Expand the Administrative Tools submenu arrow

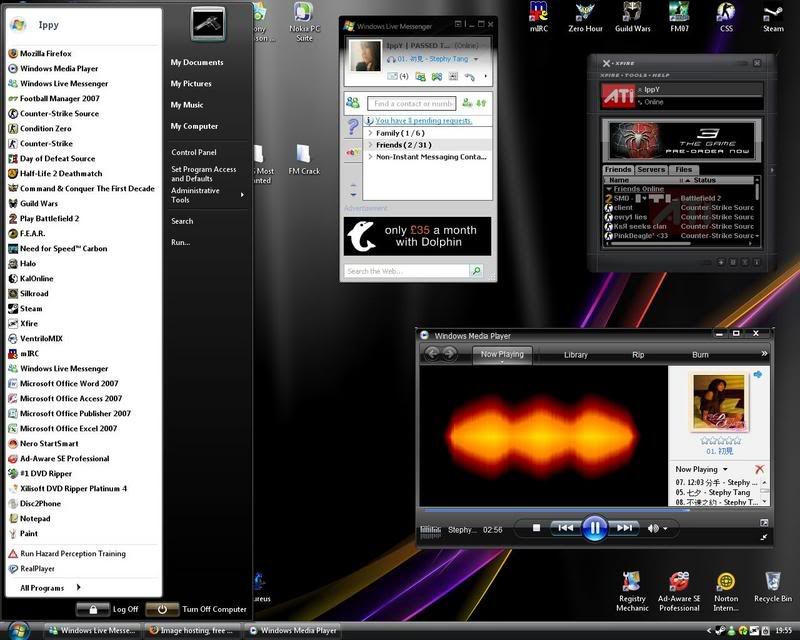point(242,195)
